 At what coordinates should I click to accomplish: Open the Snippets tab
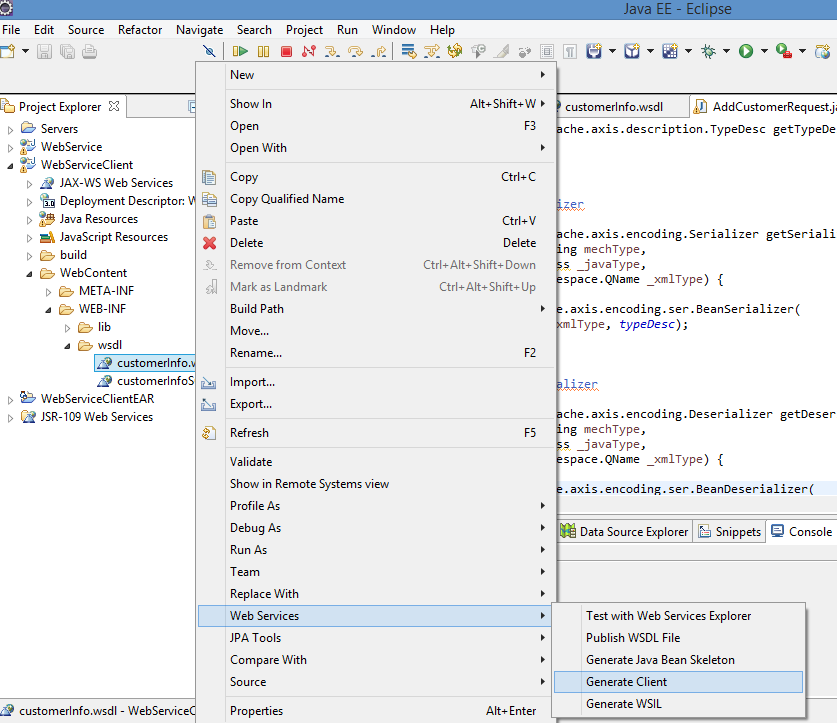click(729, 532)
